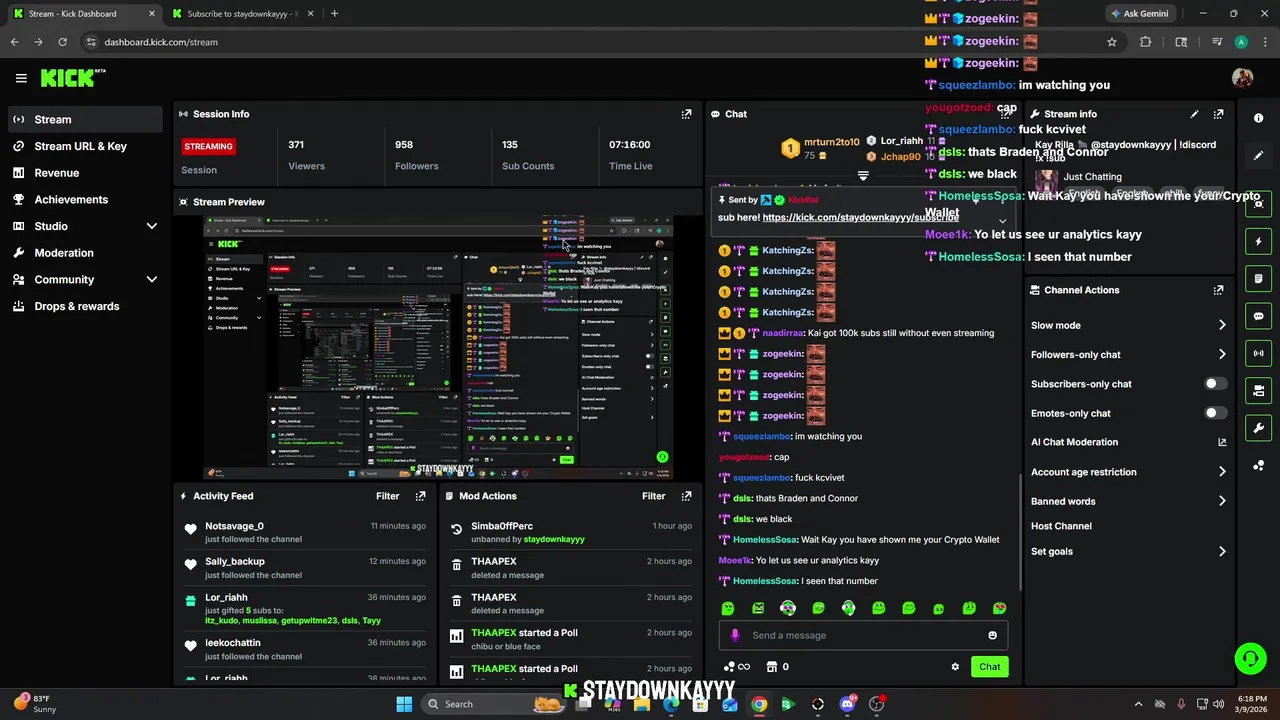Click the chat bubble icon in right rail
The height and width of the screenshot is (720, 1280).
tap(1258, 316)
